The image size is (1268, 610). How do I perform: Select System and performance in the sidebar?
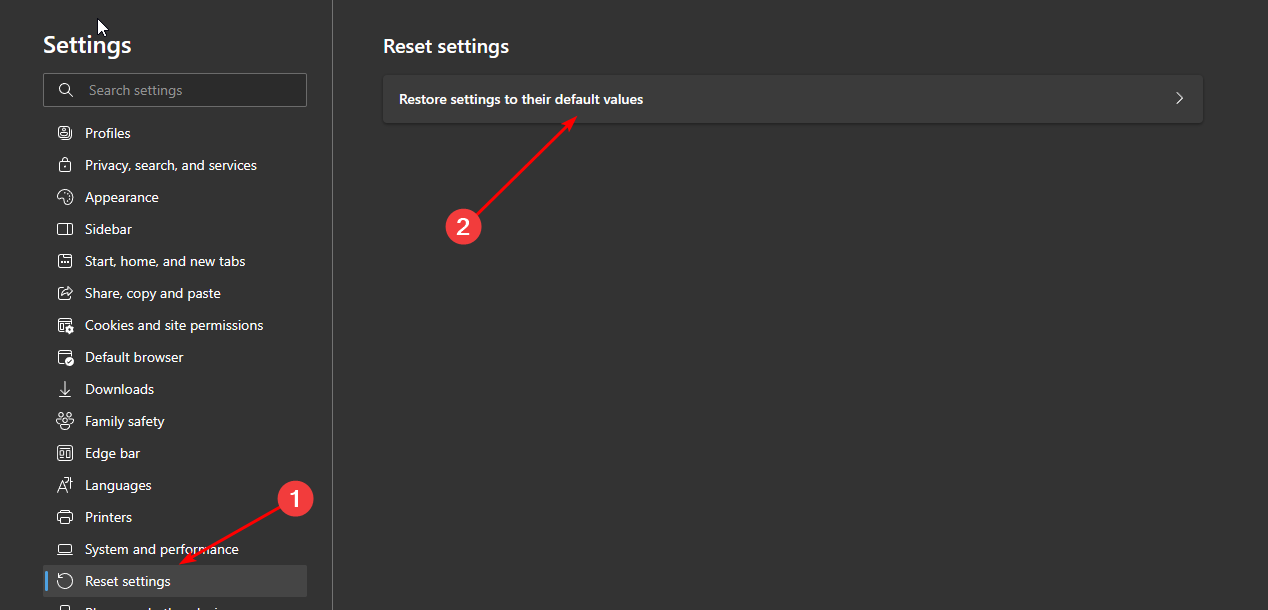pos(162,548)
